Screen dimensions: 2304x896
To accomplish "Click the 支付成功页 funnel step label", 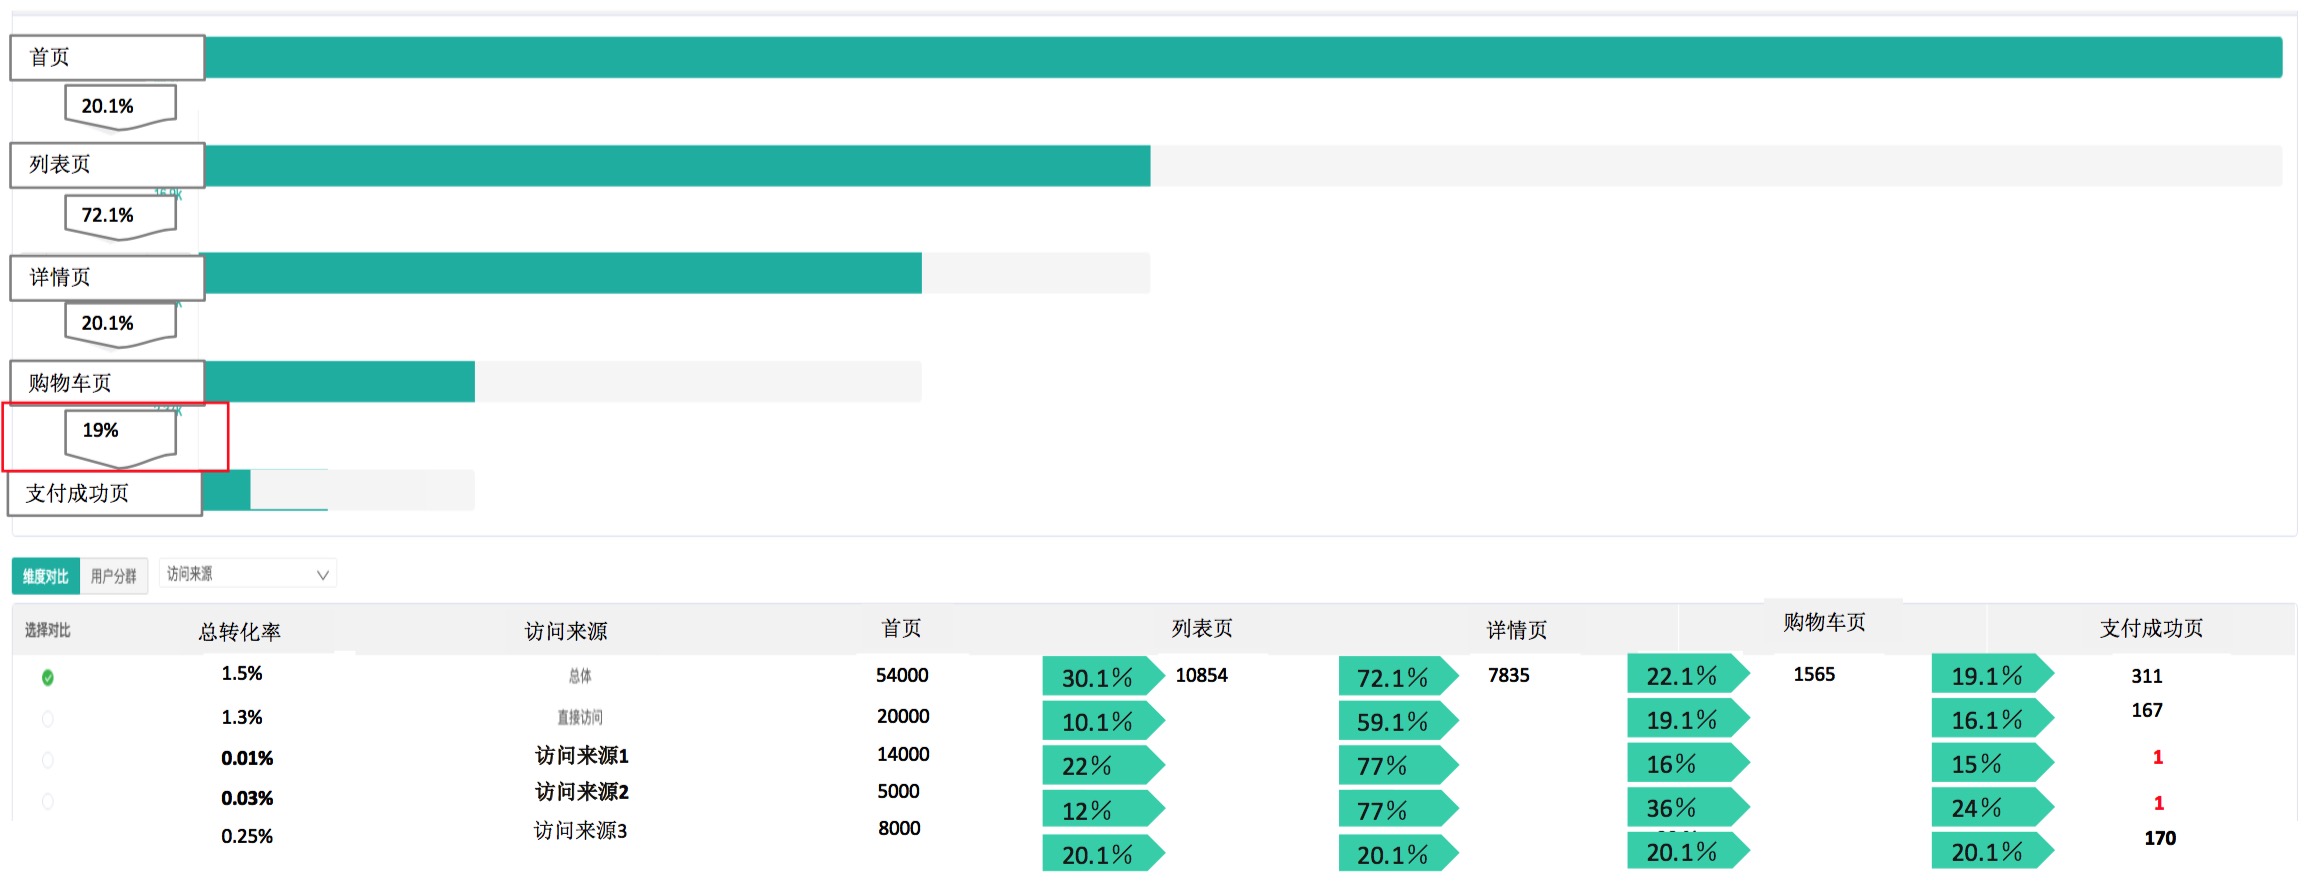I will click(x=106, y=494).
